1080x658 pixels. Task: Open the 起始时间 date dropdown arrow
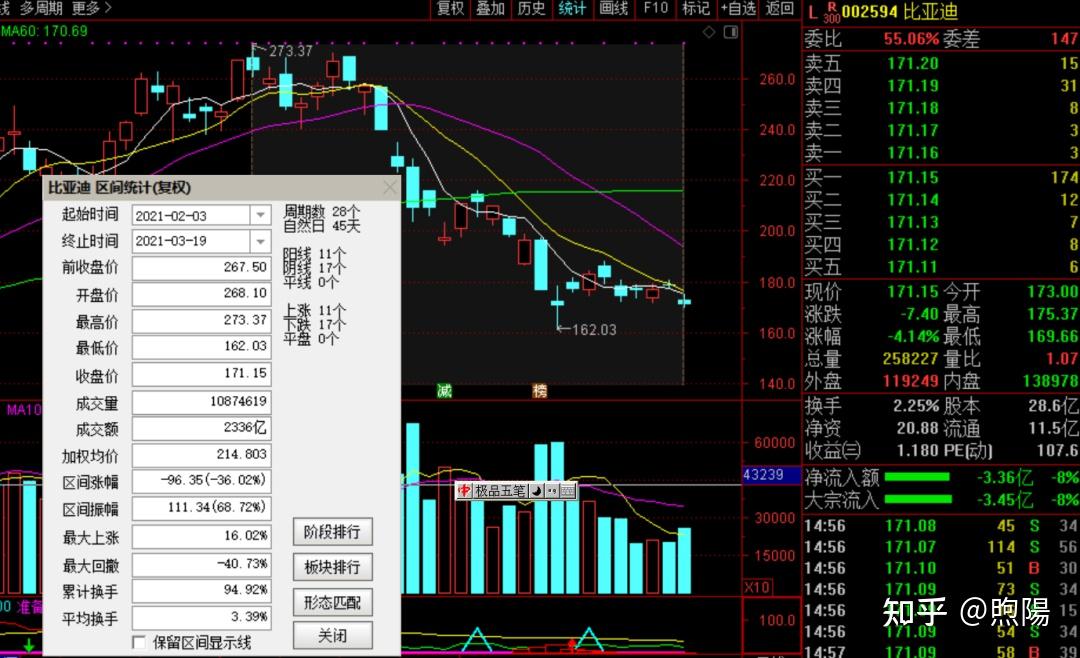(x=260, y=215)
